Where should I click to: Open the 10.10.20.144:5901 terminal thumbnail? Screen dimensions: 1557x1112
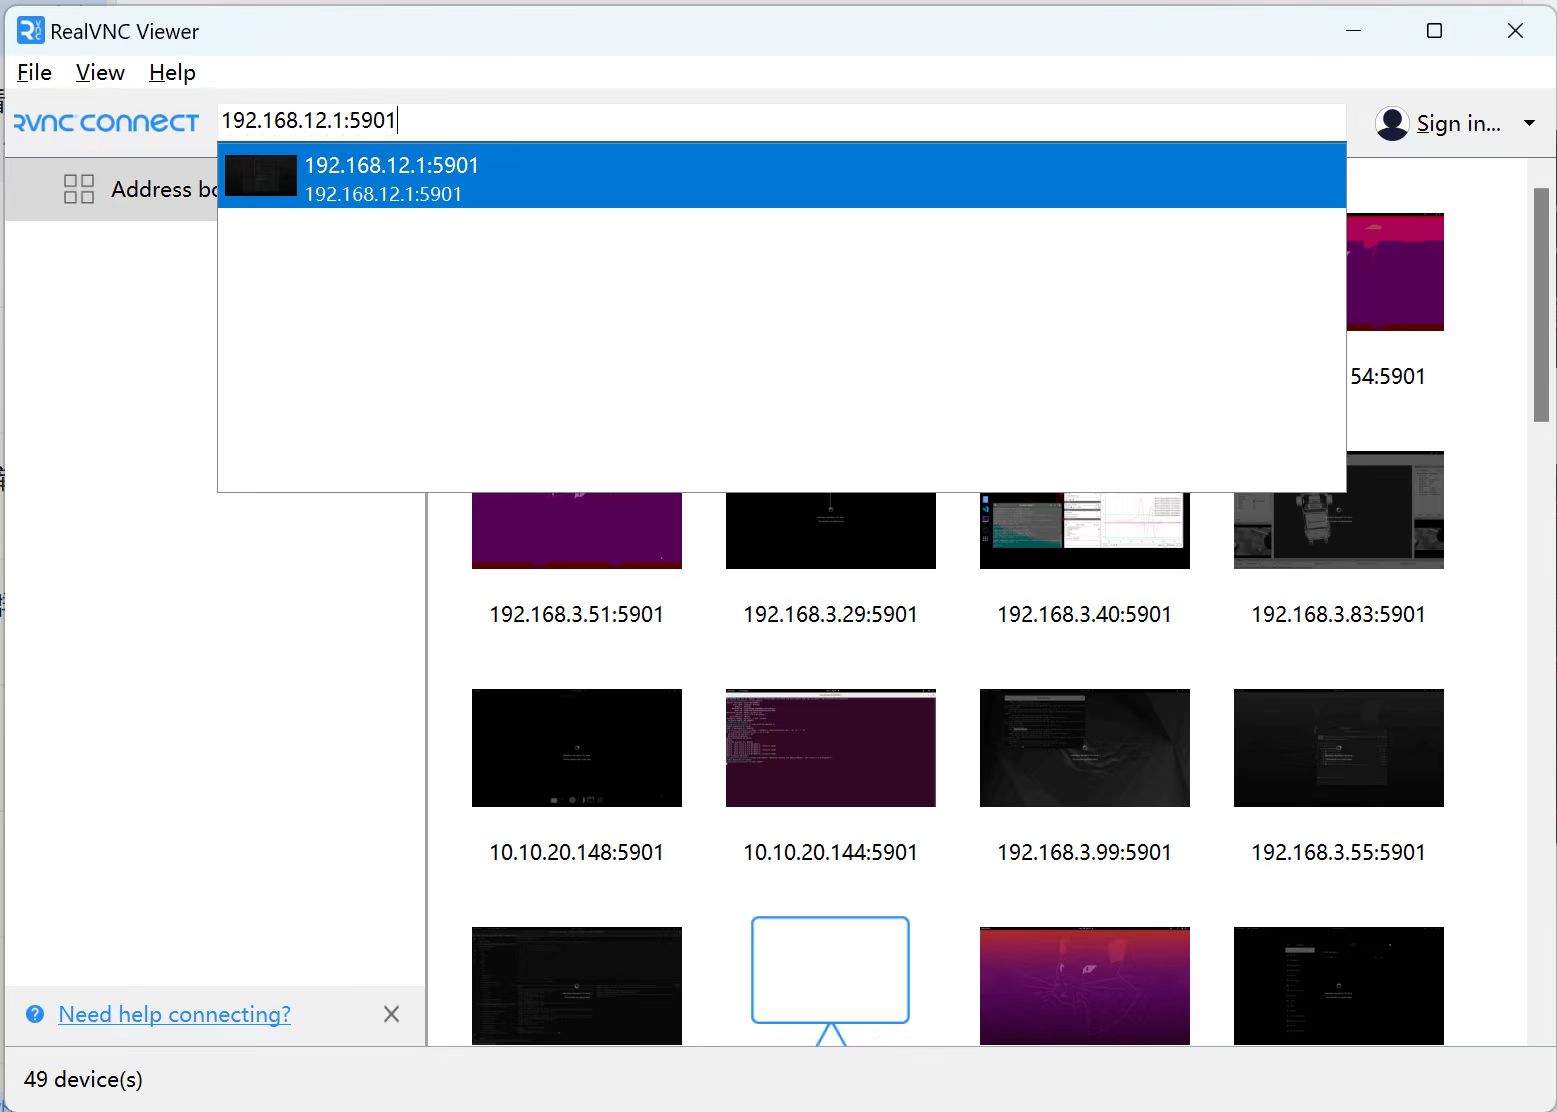pos(830,748)
